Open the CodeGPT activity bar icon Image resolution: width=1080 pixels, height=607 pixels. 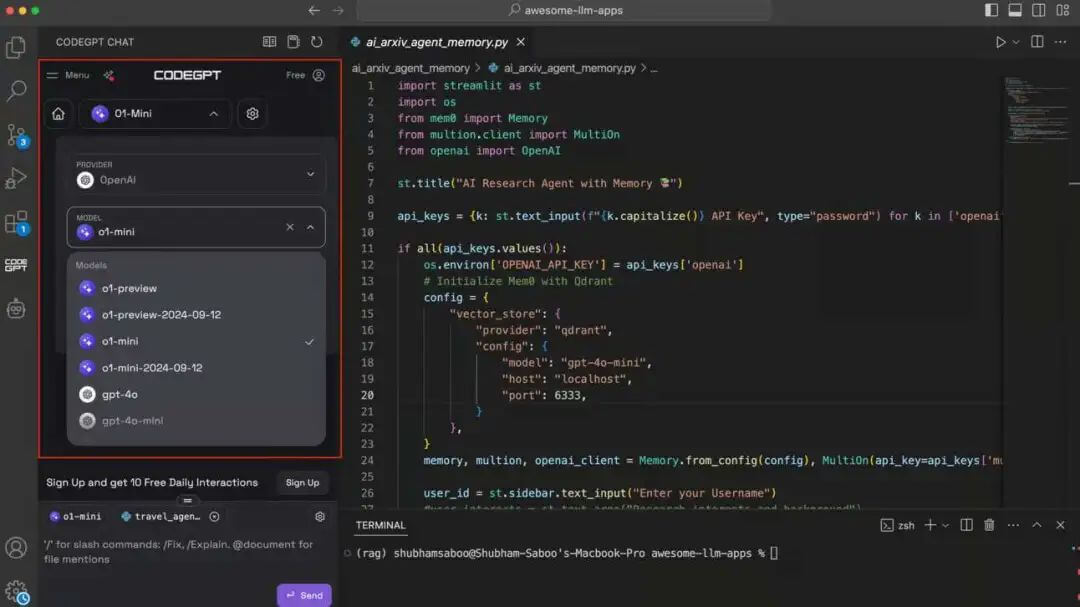pyautogui.click(x=16, y=265)
